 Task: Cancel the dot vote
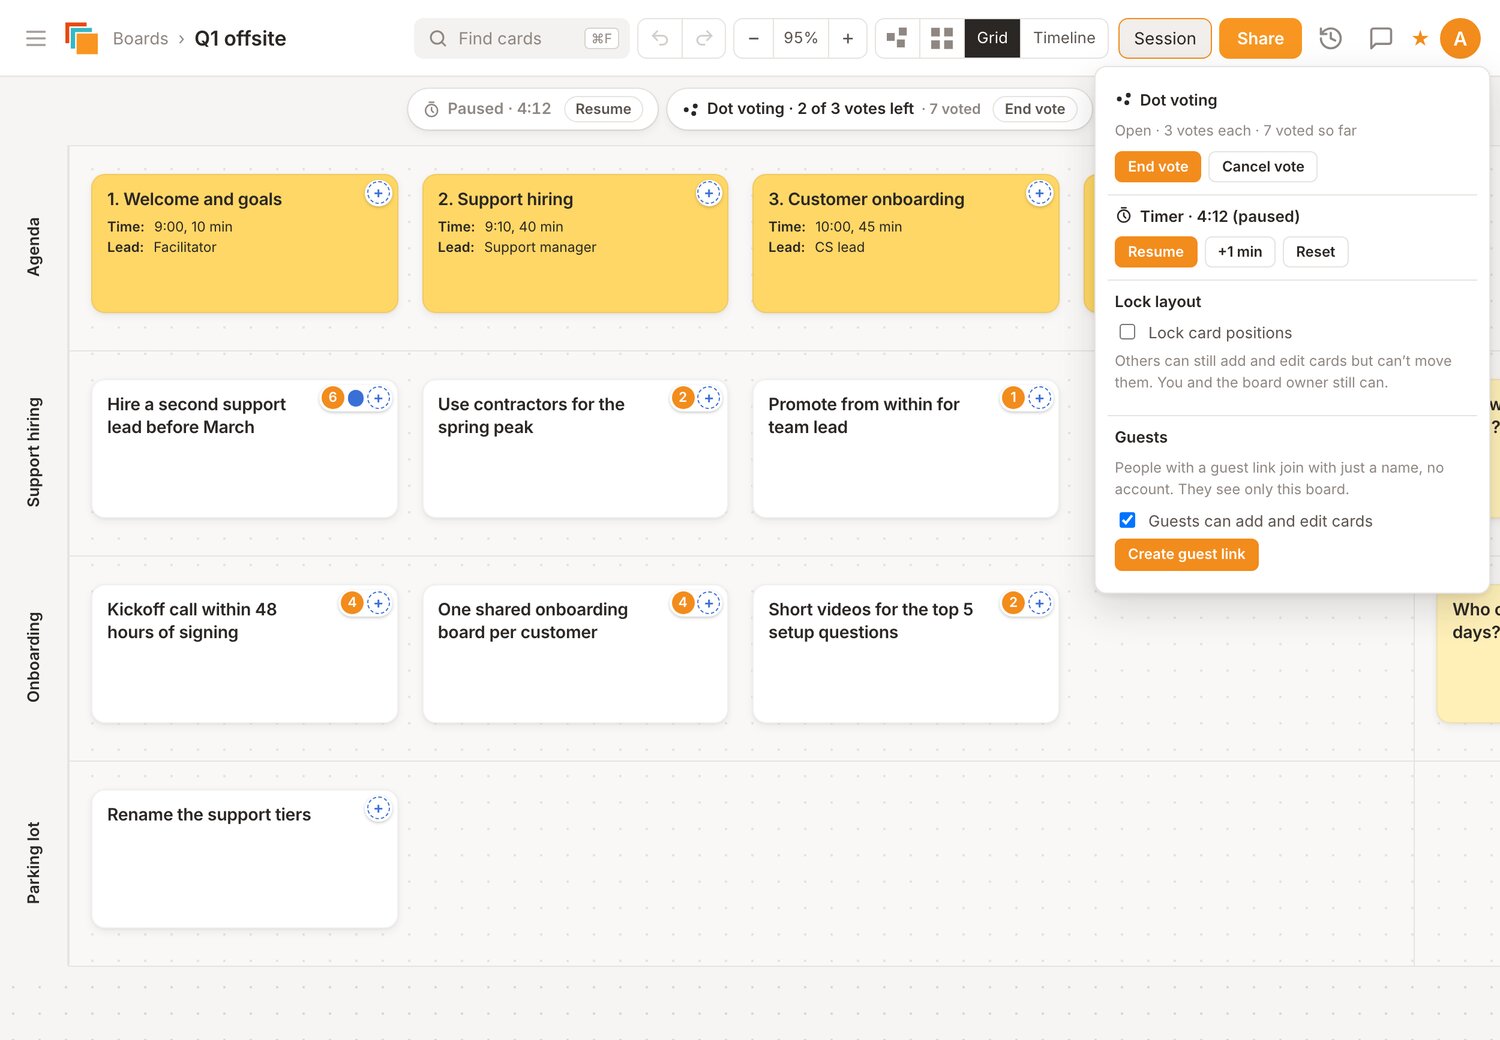[x=1263, y=166]
